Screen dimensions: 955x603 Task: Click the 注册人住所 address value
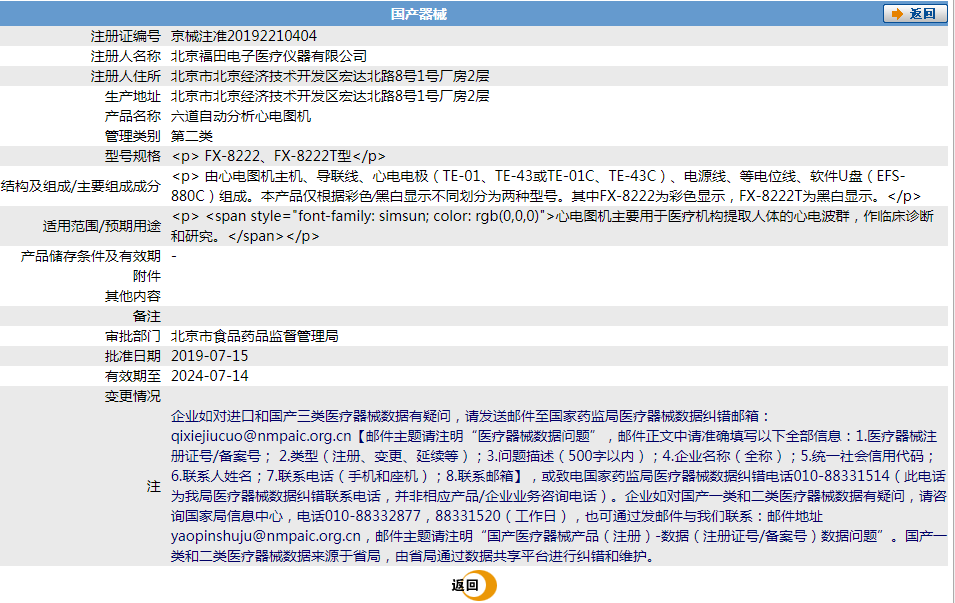[x=330, y=76]
